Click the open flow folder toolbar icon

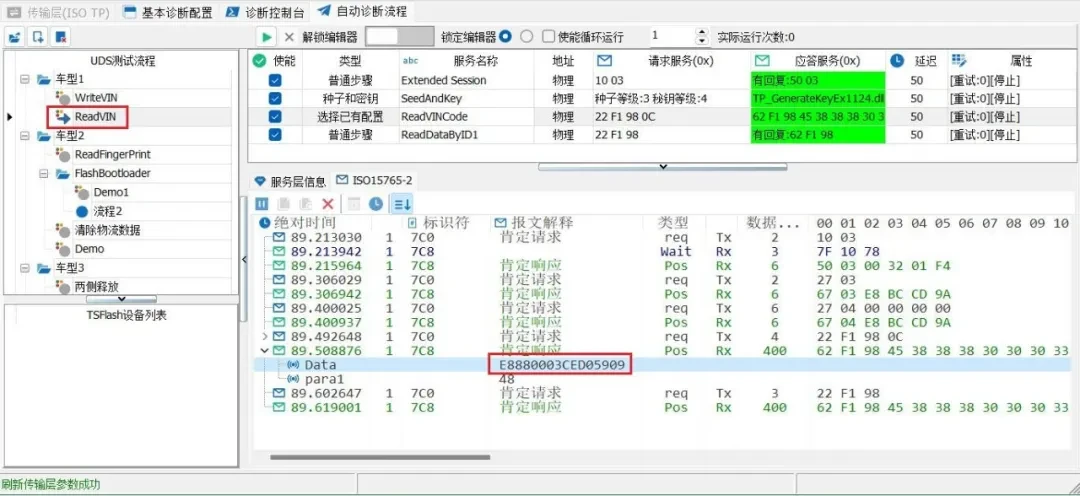click(14, 37)
